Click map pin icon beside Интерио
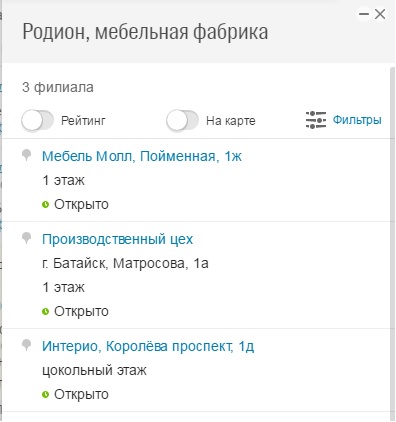396x422 pixels. tap(27, 345)
